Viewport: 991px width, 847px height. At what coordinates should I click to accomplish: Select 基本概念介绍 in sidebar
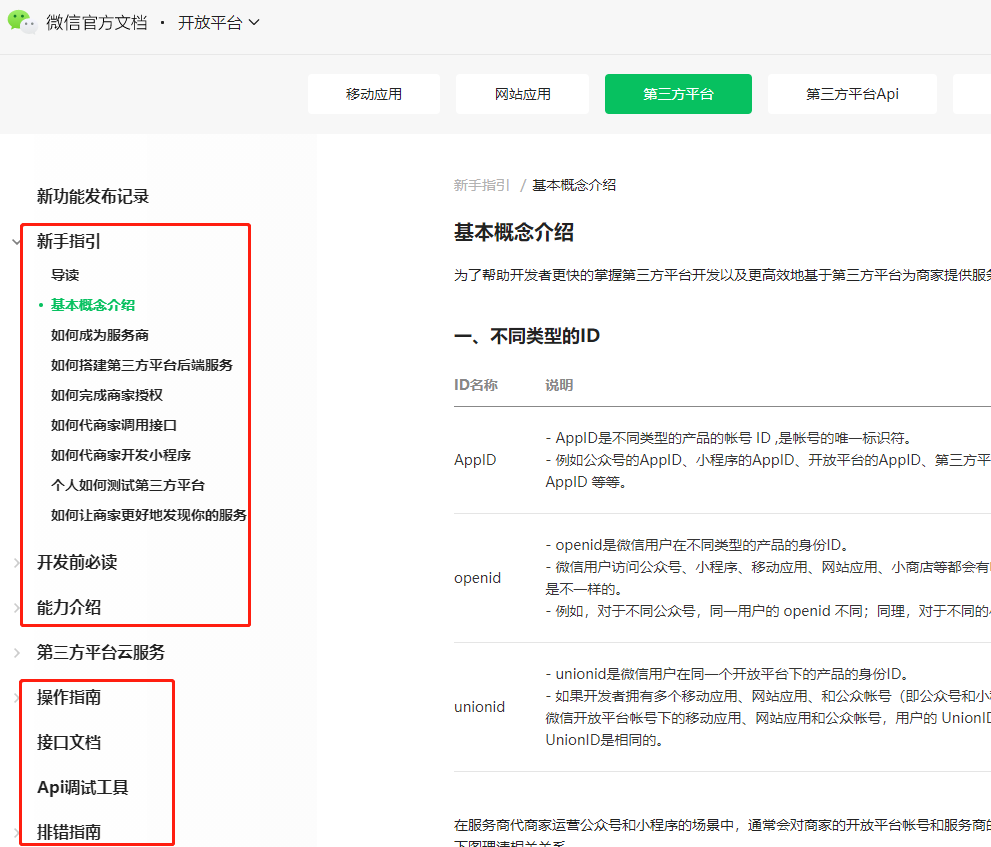[x=93, y=305]
